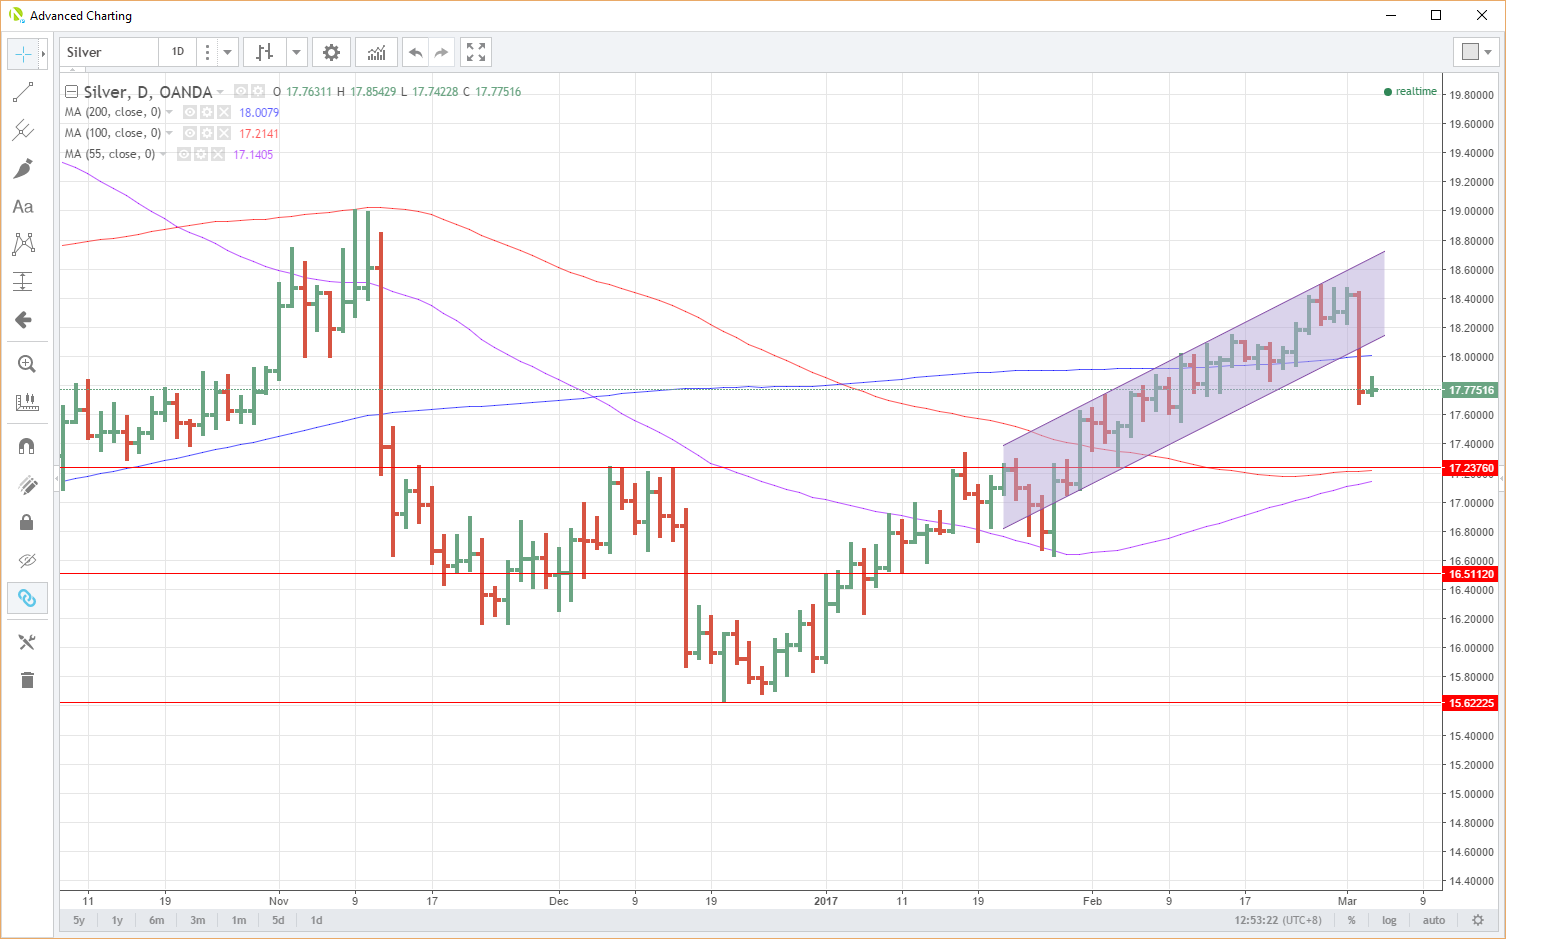Open the chart style dropdown arrow
Image resolution: width=1551 pixels, height=939 pixels.
297,52
